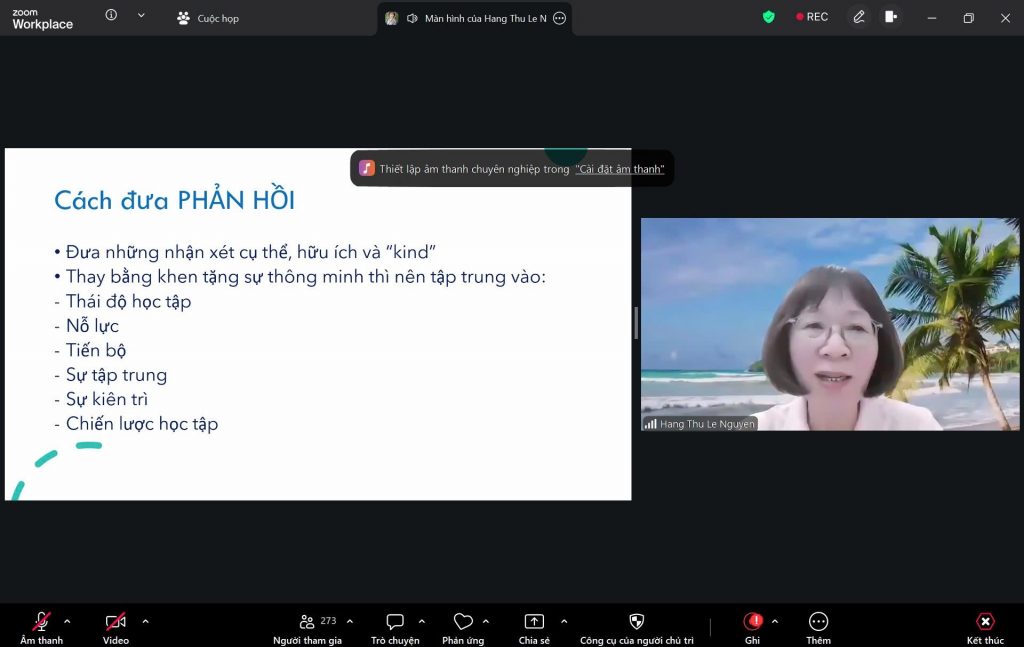Select the "Màn hình của Hang Thu Le N" tab

coord(475,18)
